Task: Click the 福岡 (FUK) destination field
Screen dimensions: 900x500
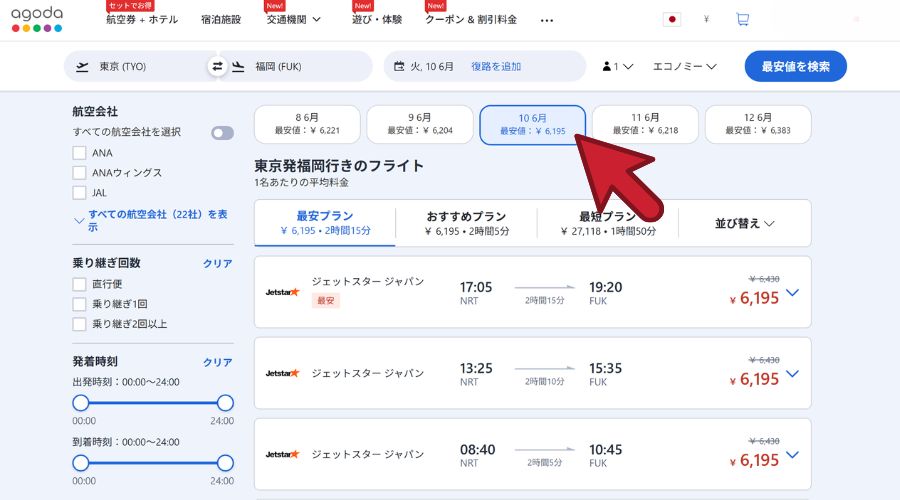Action: [296, 67]
